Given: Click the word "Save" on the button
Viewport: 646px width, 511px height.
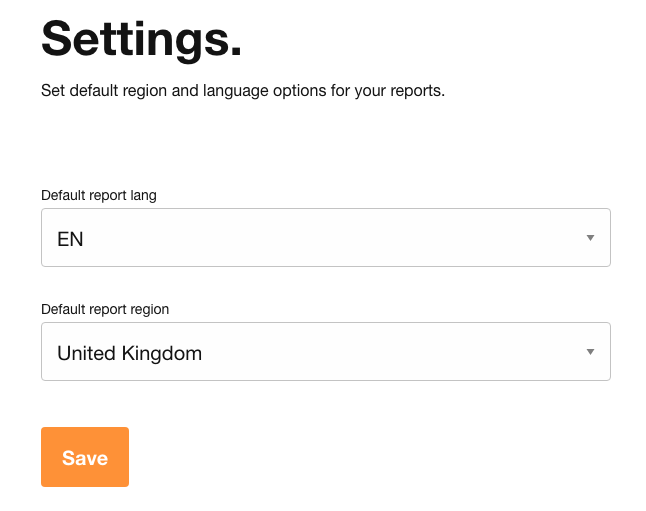Looking at the screenshot, I should pos(85,458).
